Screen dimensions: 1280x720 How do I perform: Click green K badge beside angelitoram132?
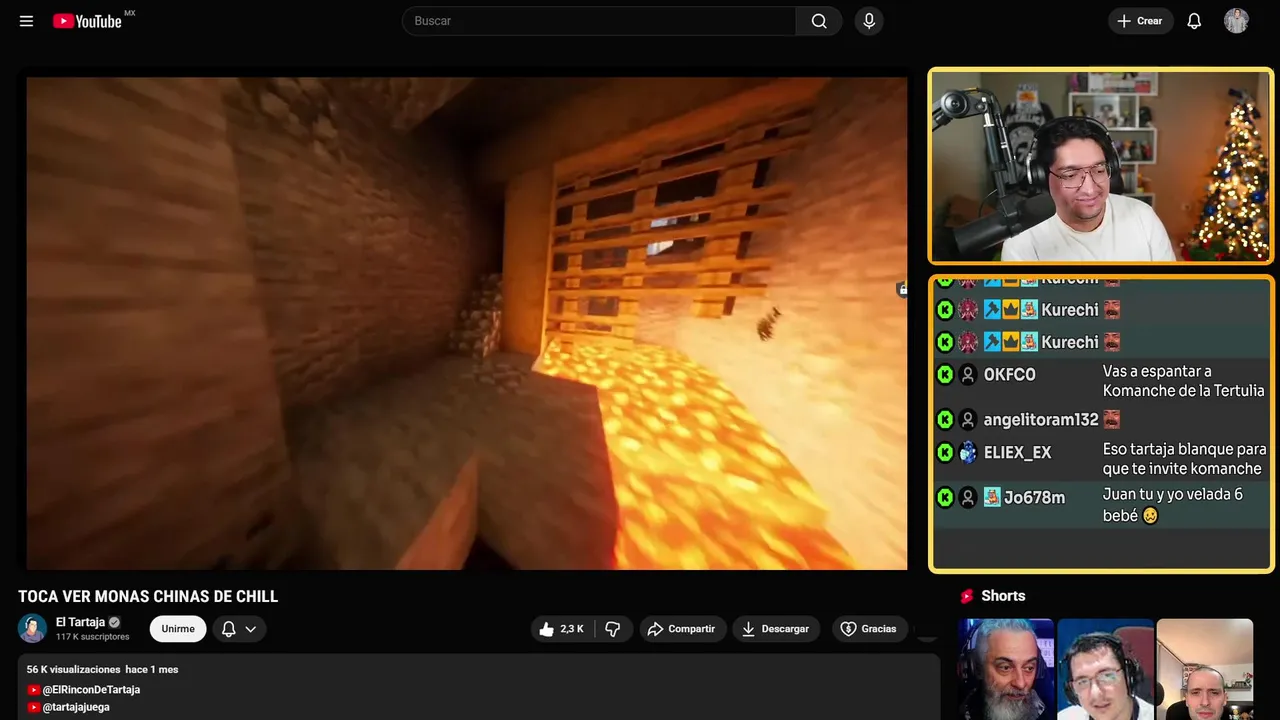pos(945,420)
